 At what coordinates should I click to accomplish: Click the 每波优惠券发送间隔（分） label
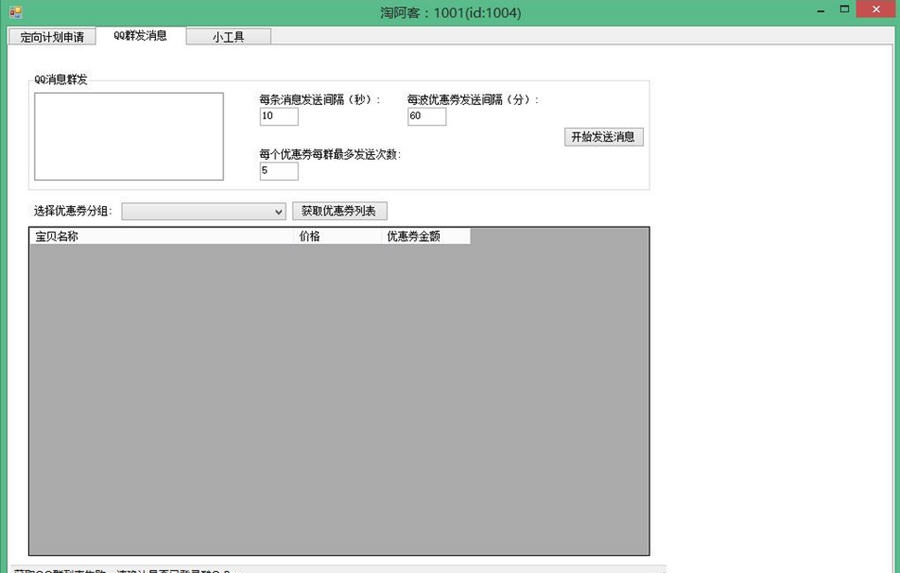tap(473, 99)
